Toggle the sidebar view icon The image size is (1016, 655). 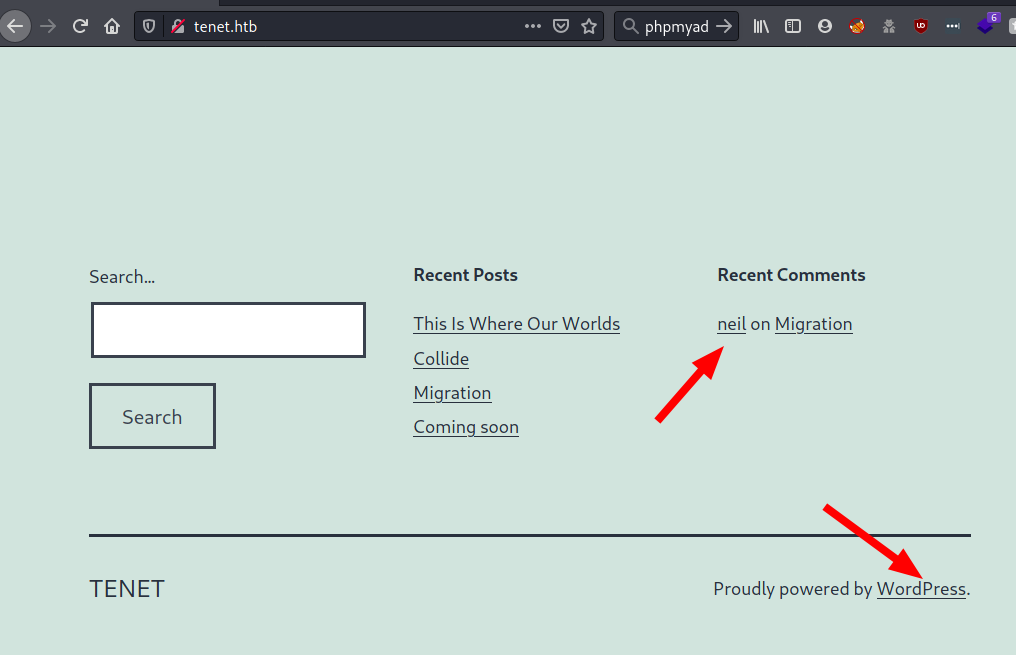tap(793, 27)
